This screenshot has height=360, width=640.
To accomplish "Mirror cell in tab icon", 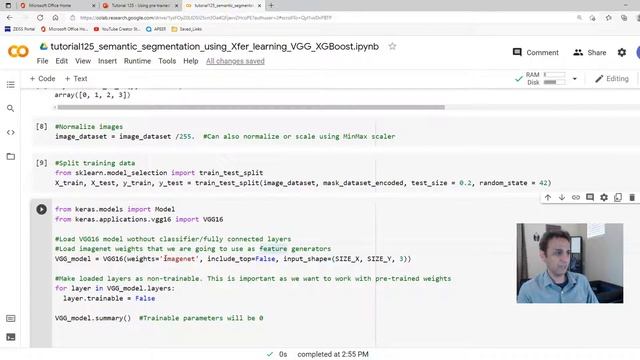I will coord(618,198).
